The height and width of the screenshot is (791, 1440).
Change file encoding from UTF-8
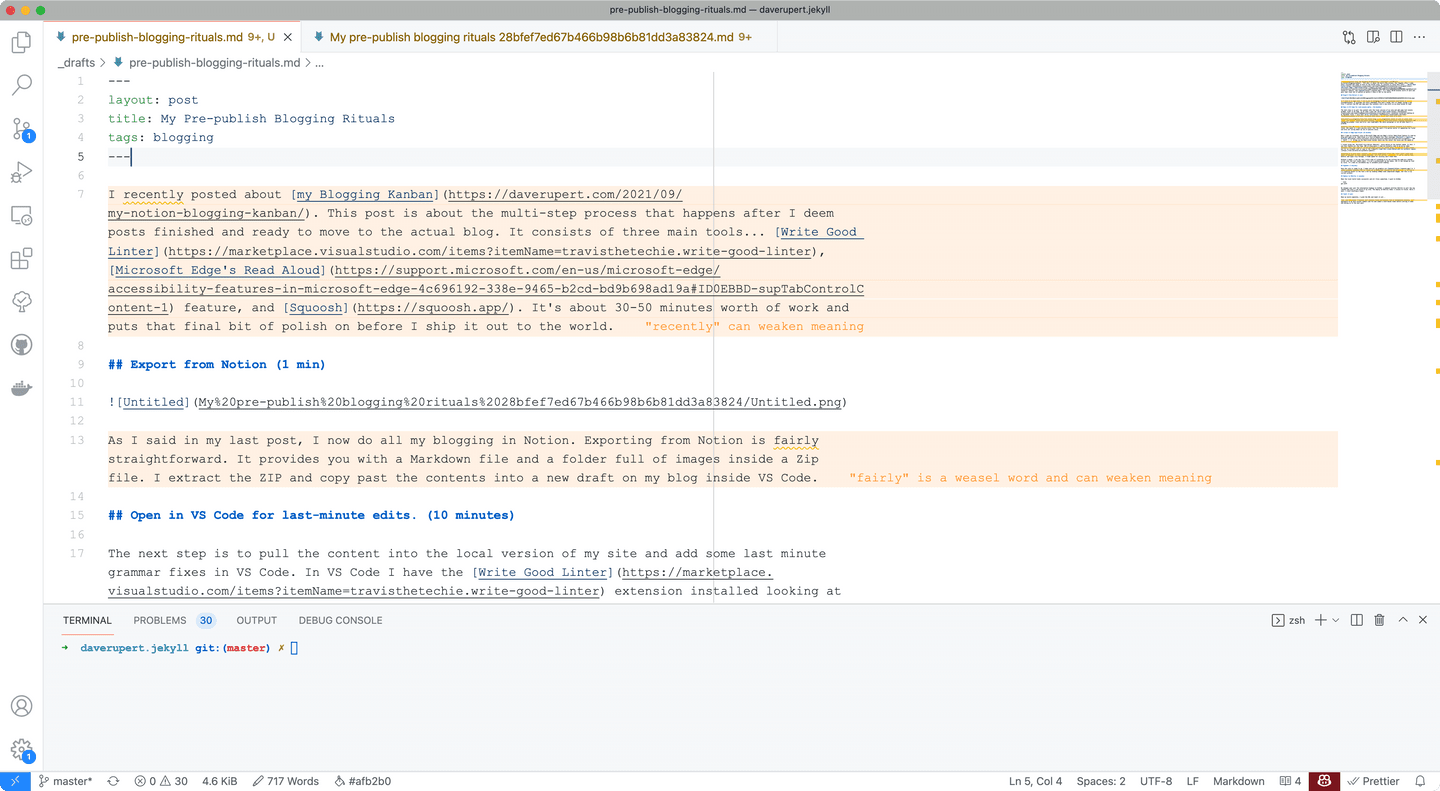1156,781
